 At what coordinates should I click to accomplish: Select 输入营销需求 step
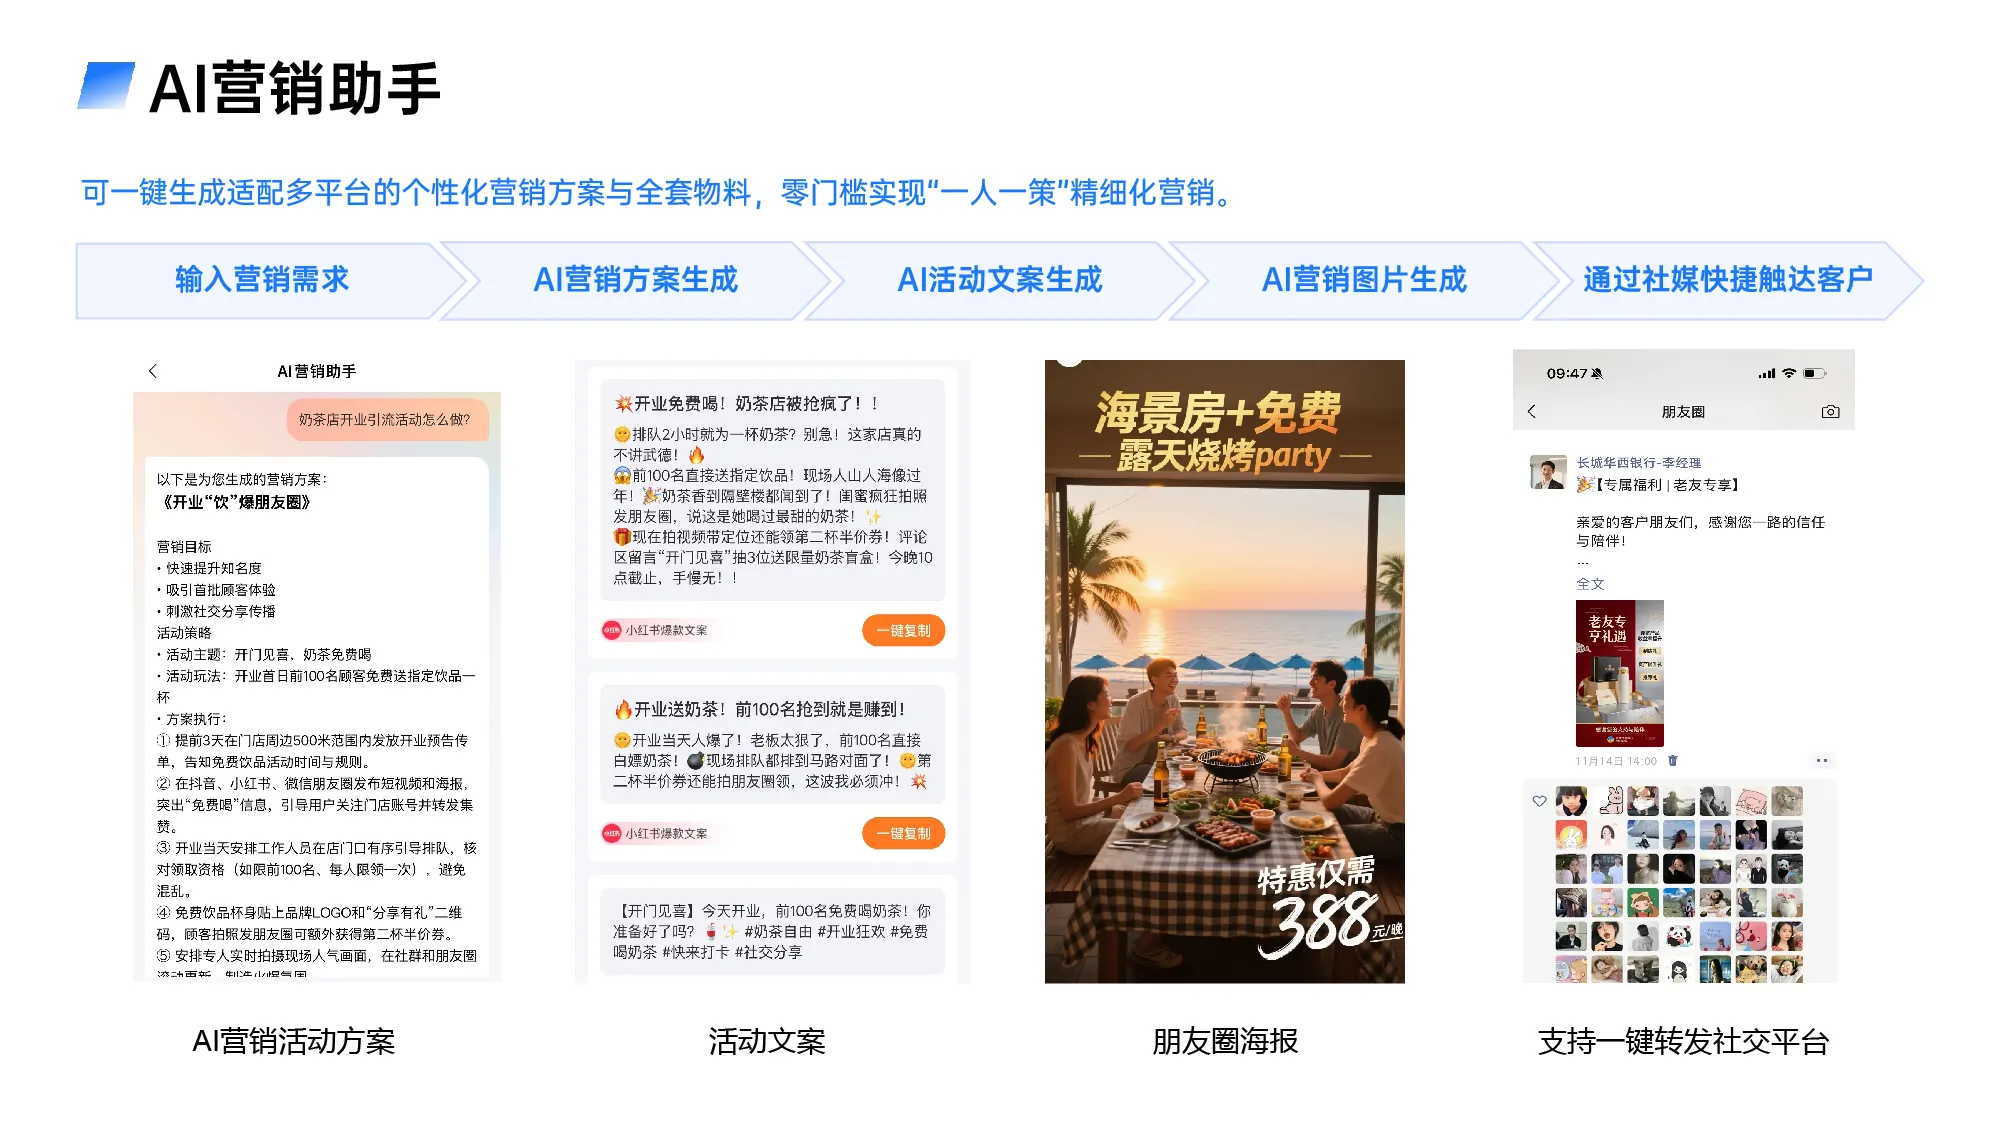pos(262,280)
